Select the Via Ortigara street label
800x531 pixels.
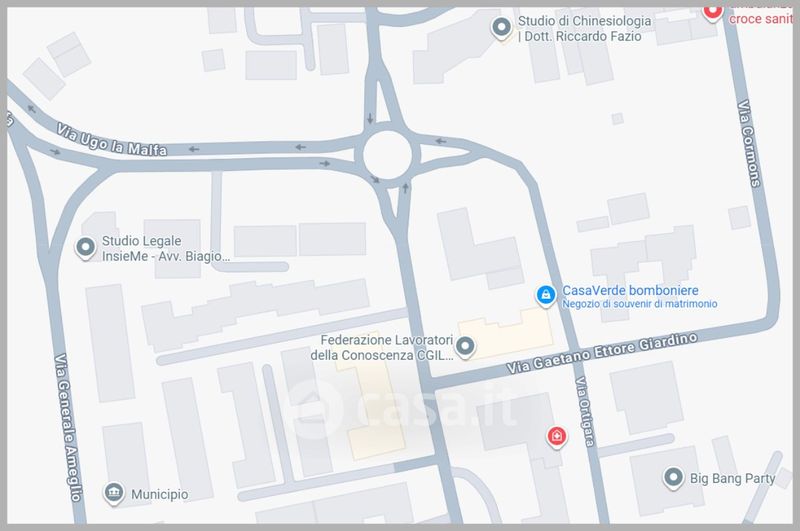tap(585, 412)
